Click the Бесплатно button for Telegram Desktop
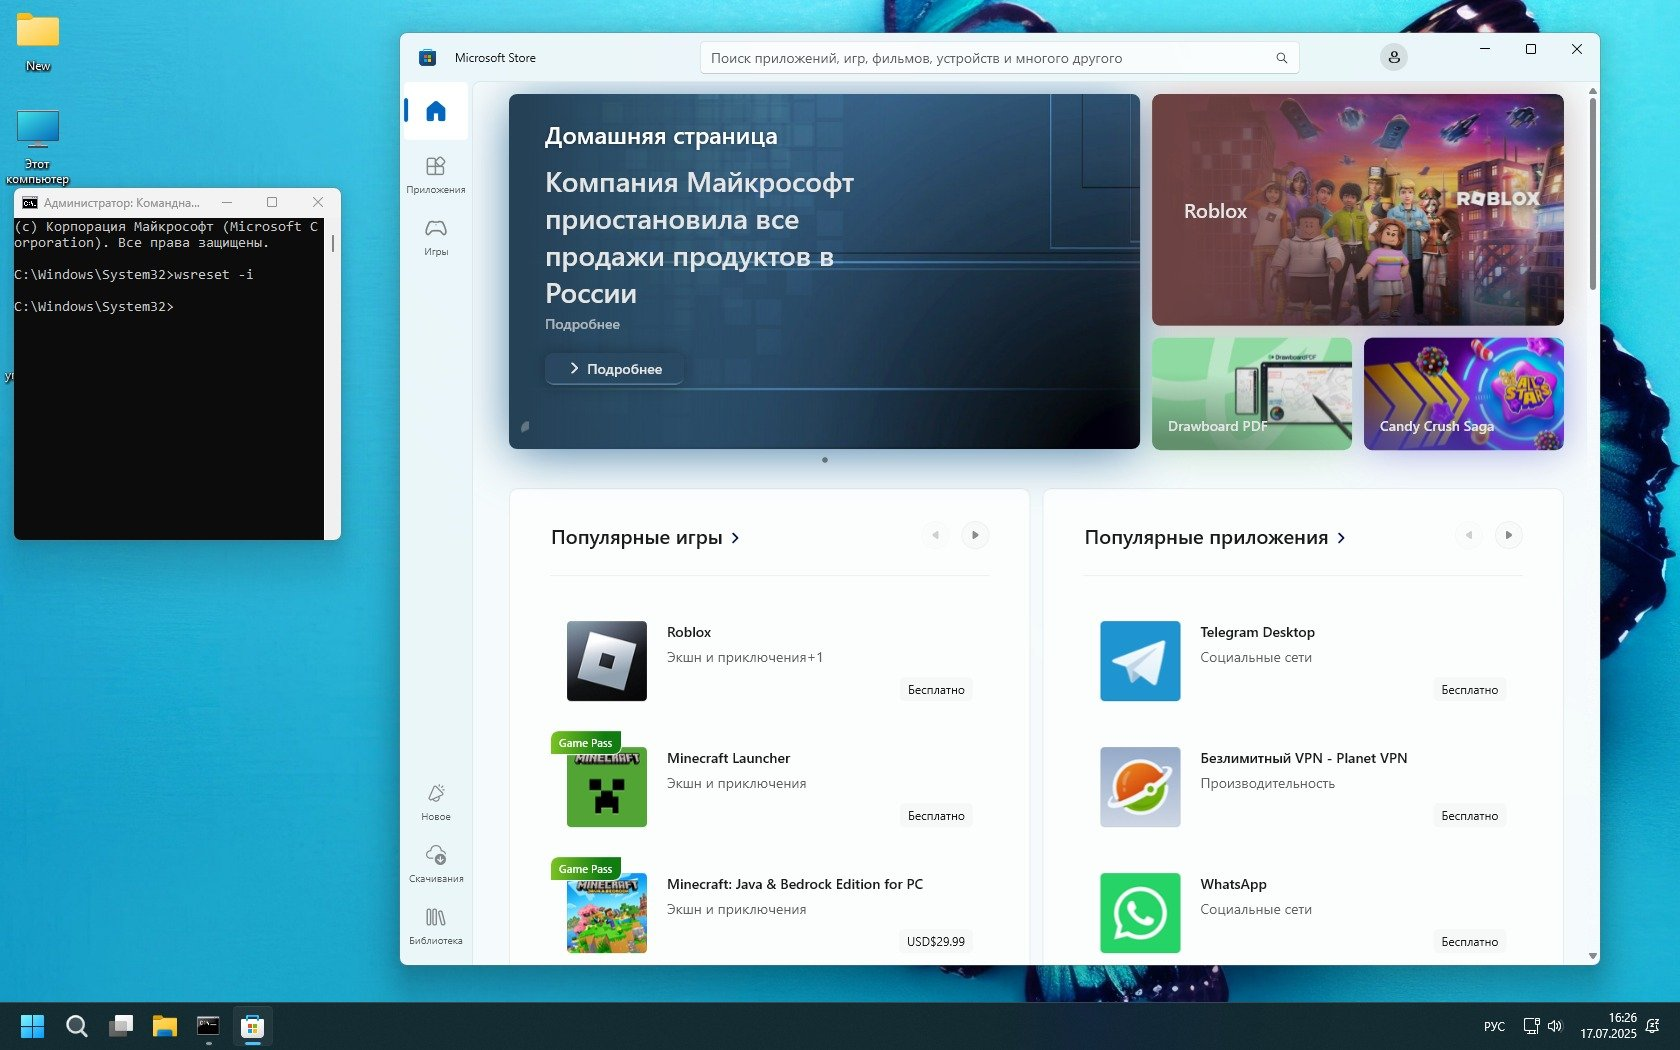 1469,690
